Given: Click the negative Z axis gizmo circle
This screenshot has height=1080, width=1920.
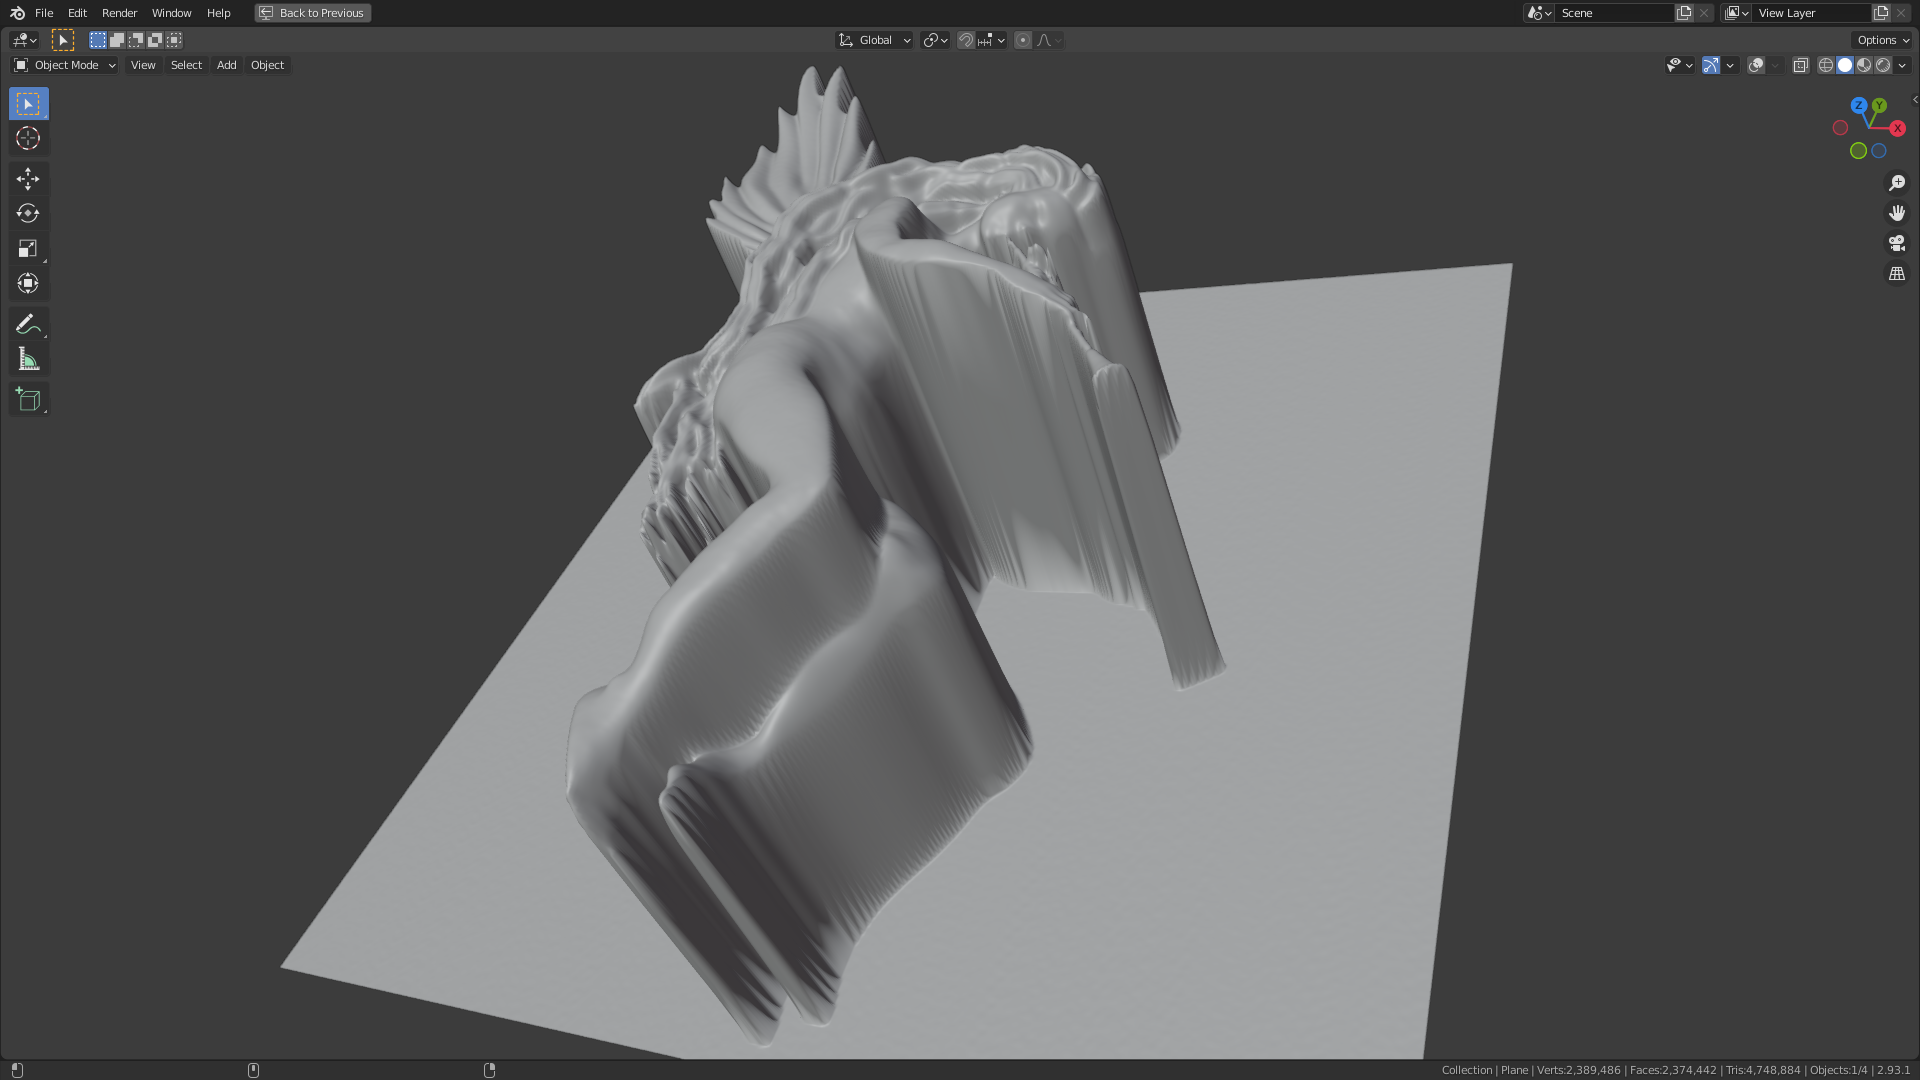Looking at the screenshot, I should tap(1879, 151).
